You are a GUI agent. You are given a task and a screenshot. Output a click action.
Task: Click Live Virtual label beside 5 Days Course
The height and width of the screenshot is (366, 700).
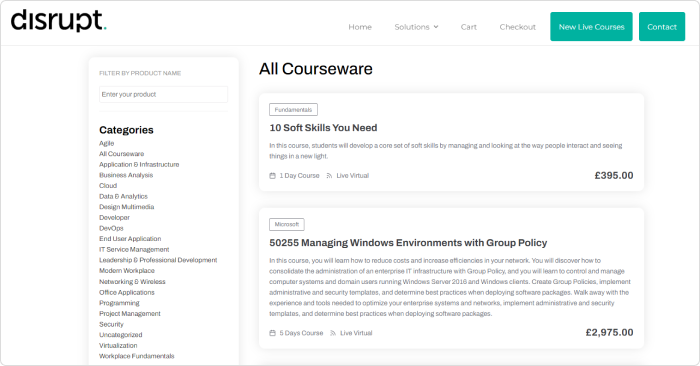(356, 333)
